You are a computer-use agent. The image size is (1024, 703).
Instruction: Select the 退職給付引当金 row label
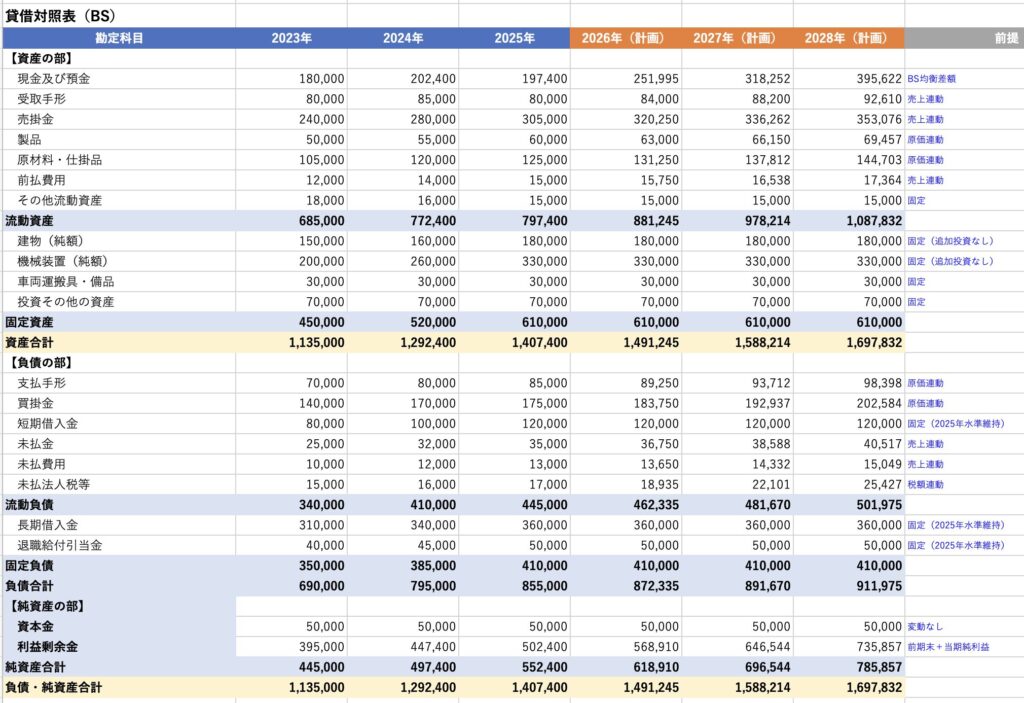coord(60,545)
